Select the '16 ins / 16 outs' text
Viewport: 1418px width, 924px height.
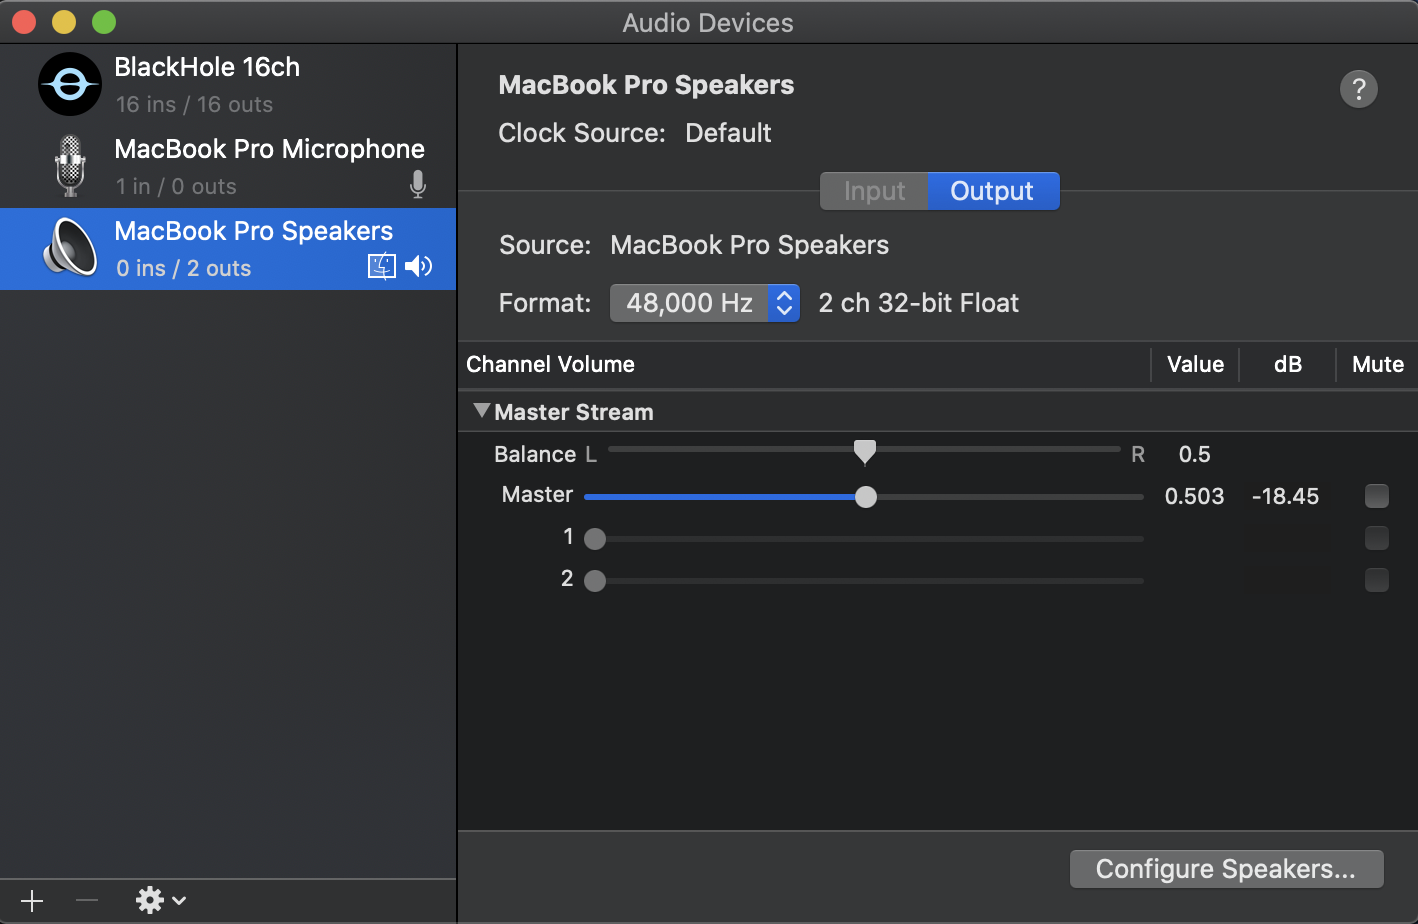point(194,104)
